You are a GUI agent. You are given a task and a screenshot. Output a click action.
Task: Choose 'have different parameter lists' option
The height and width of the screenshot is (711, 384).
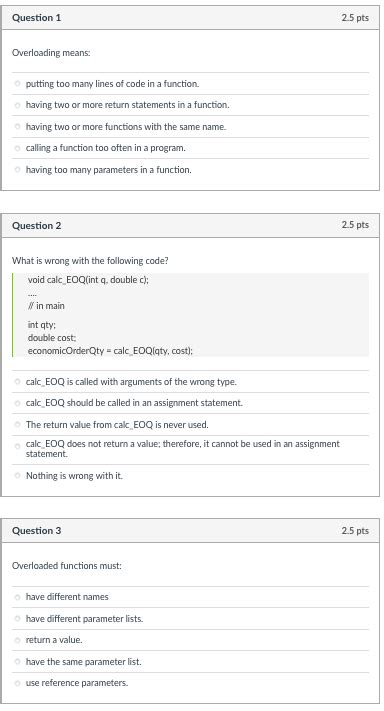(x=17, y=619)
